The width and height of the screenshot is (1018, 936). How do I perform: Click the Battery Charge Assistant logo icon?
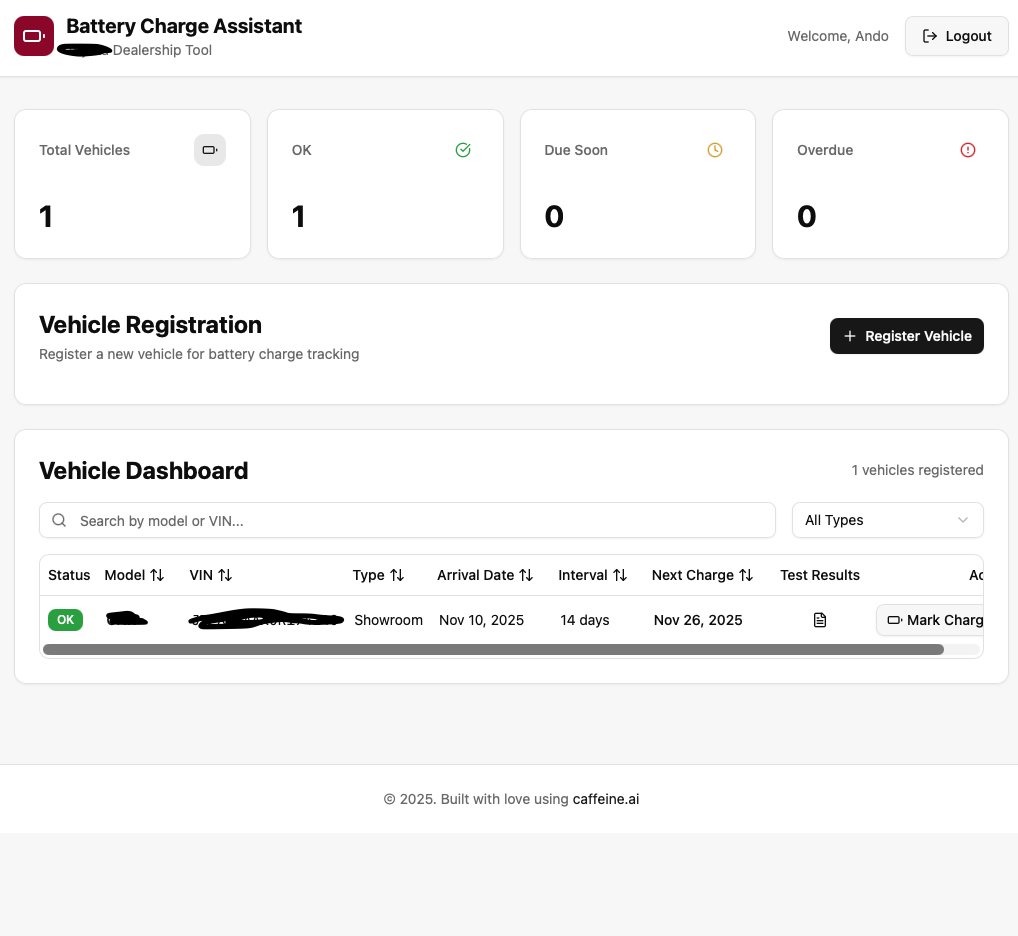[x=34, y=36]
